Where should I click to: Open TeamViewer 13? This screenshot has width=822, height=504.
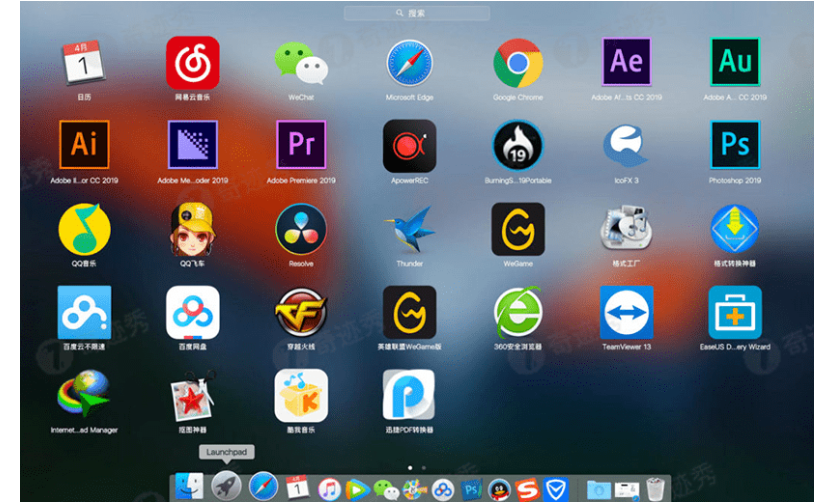coord(626,313)
